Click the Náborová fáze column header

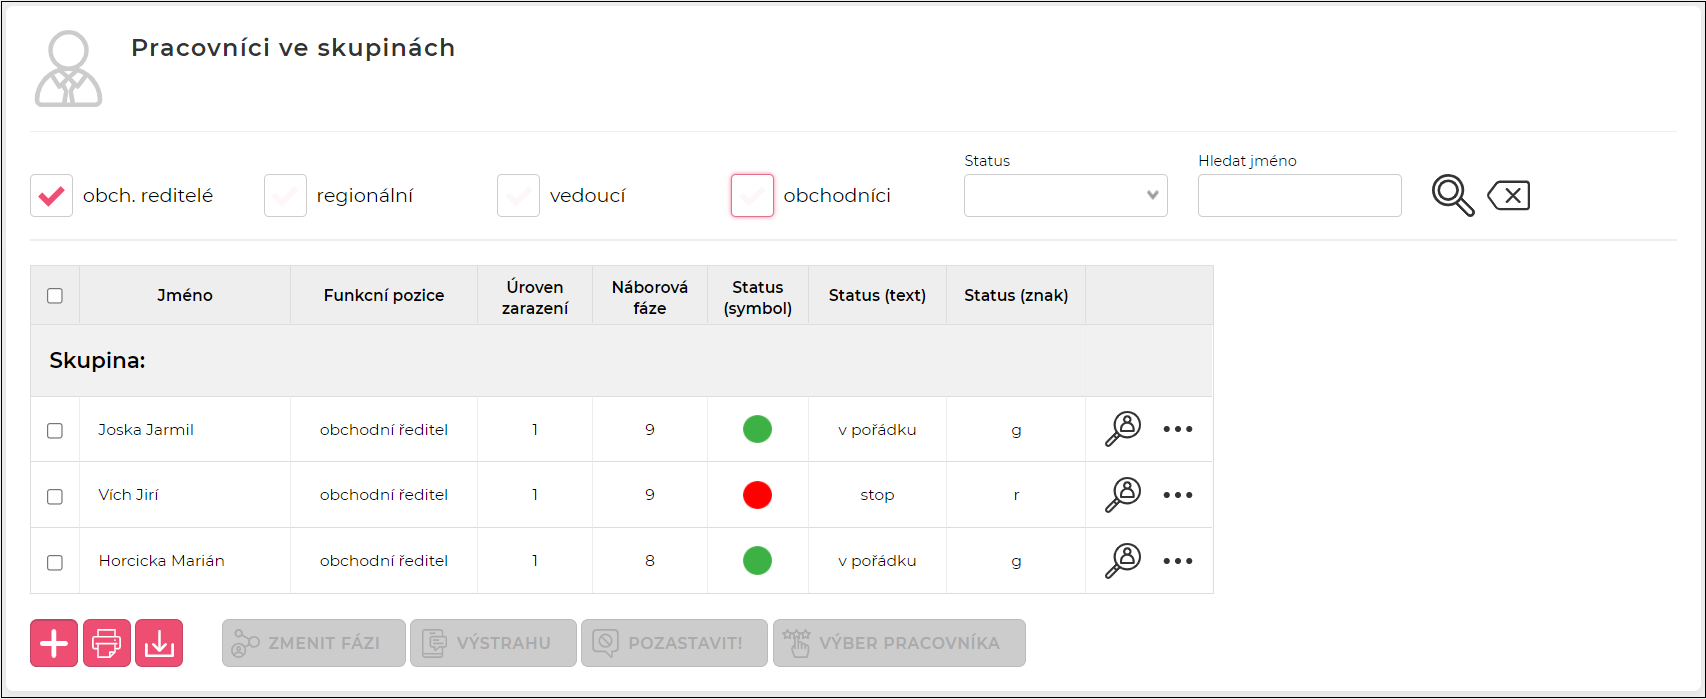[650, 297]
